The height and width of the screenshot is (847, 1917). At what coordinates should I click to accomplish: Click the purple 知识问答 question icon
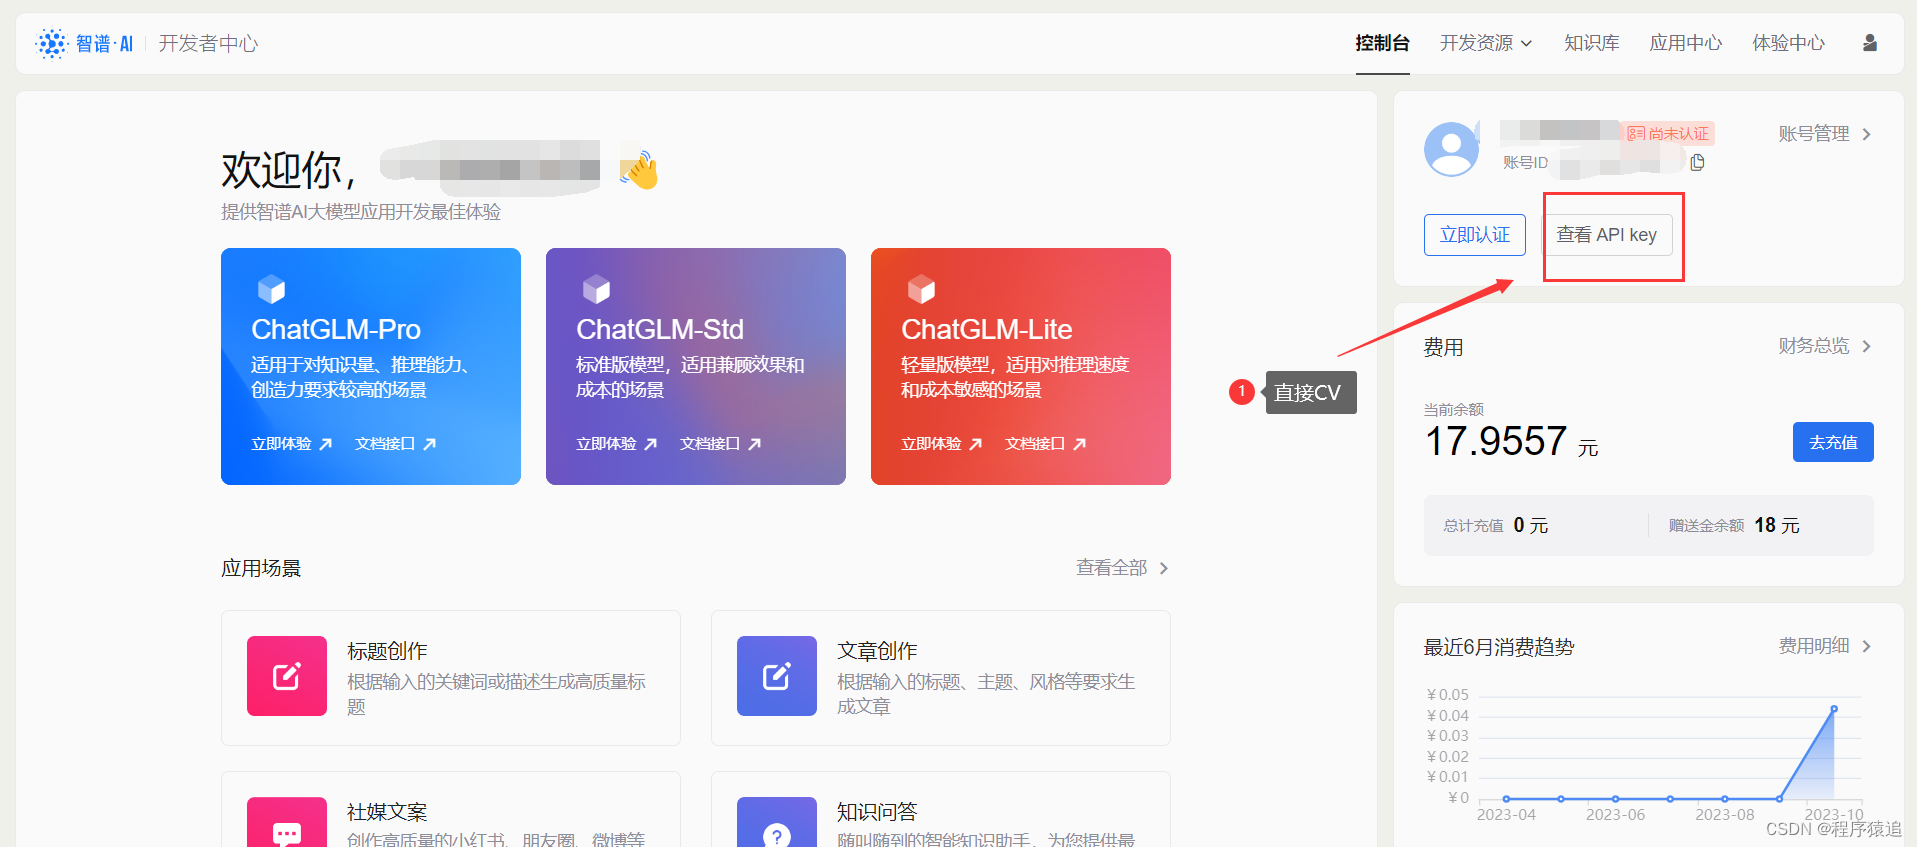(777, 822)
